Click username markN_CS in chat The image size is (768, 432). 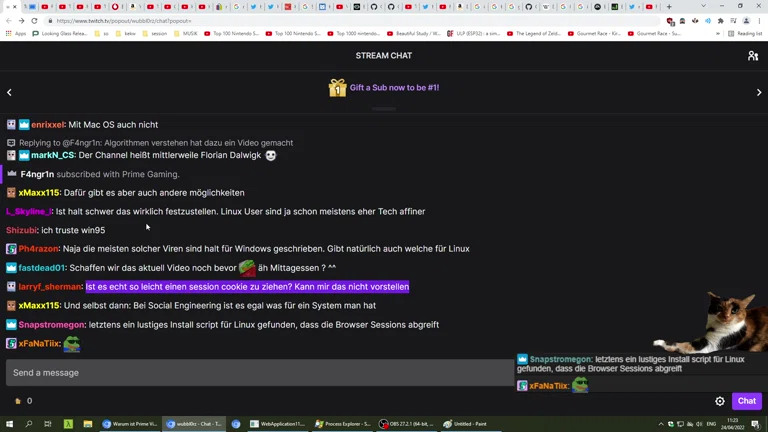tap(53, 155)
